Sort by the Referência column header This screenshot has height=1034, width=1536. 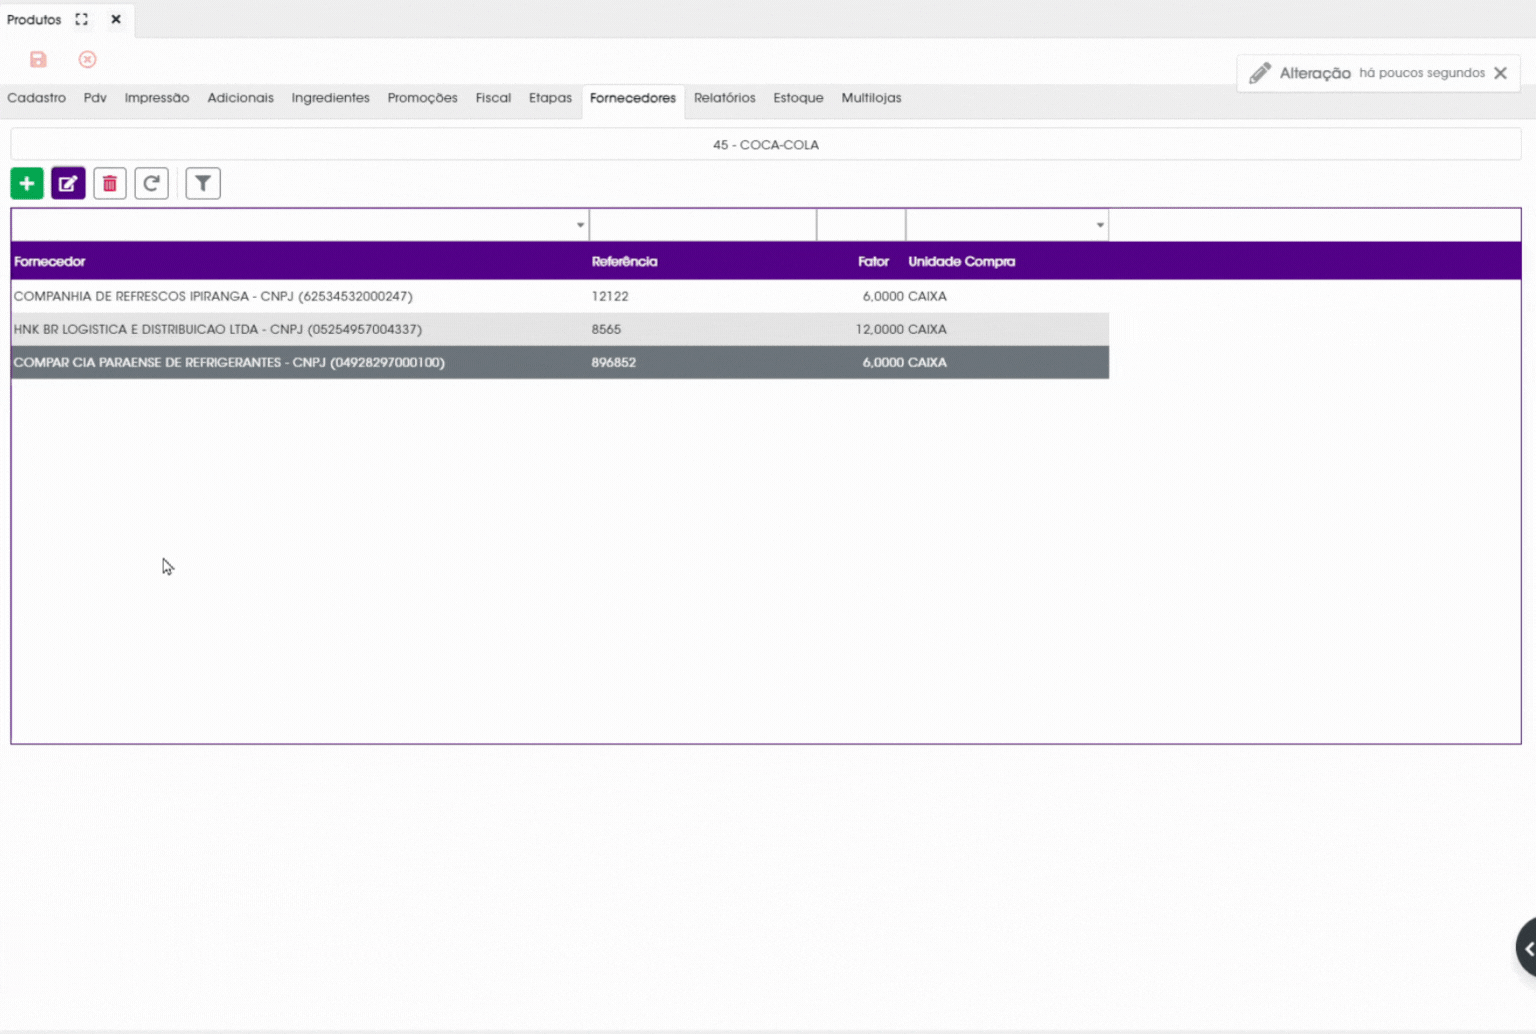(x=625, y=261)
